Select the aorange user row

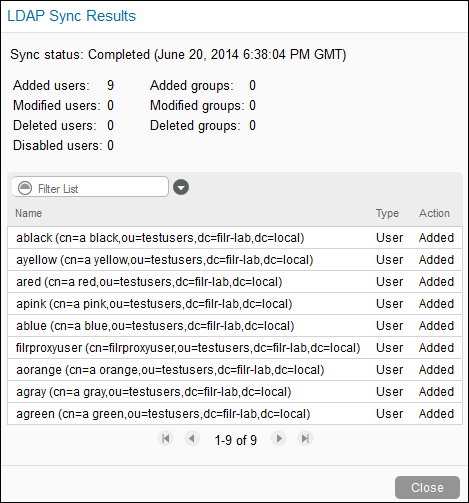coord(235,370)
